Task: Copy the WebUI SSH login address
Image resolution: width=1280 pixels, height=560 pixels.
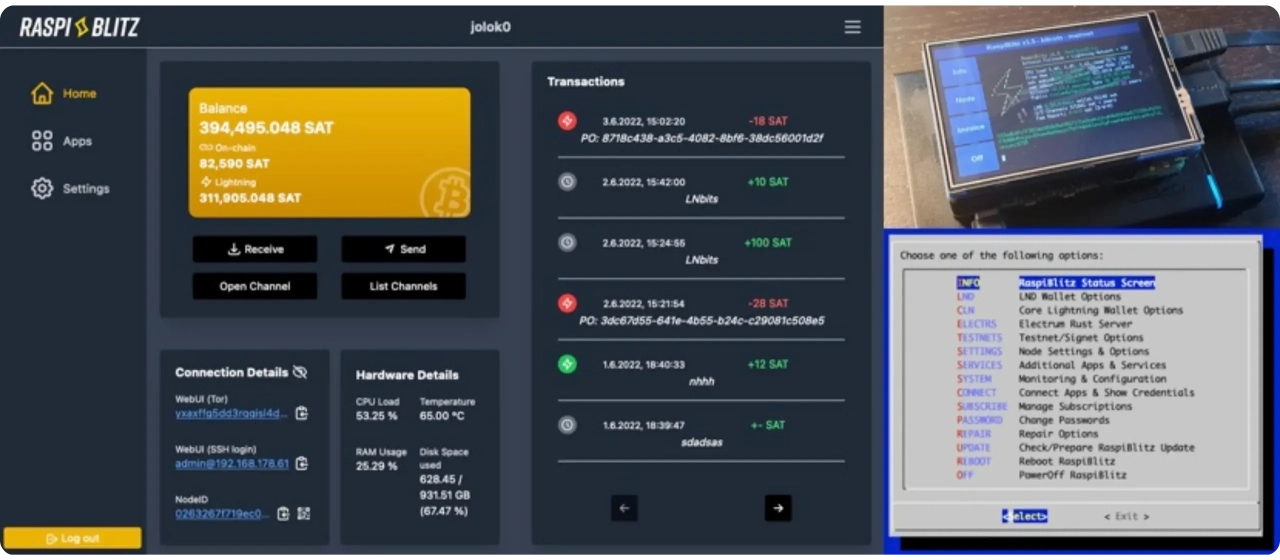Action: point(302,464)
